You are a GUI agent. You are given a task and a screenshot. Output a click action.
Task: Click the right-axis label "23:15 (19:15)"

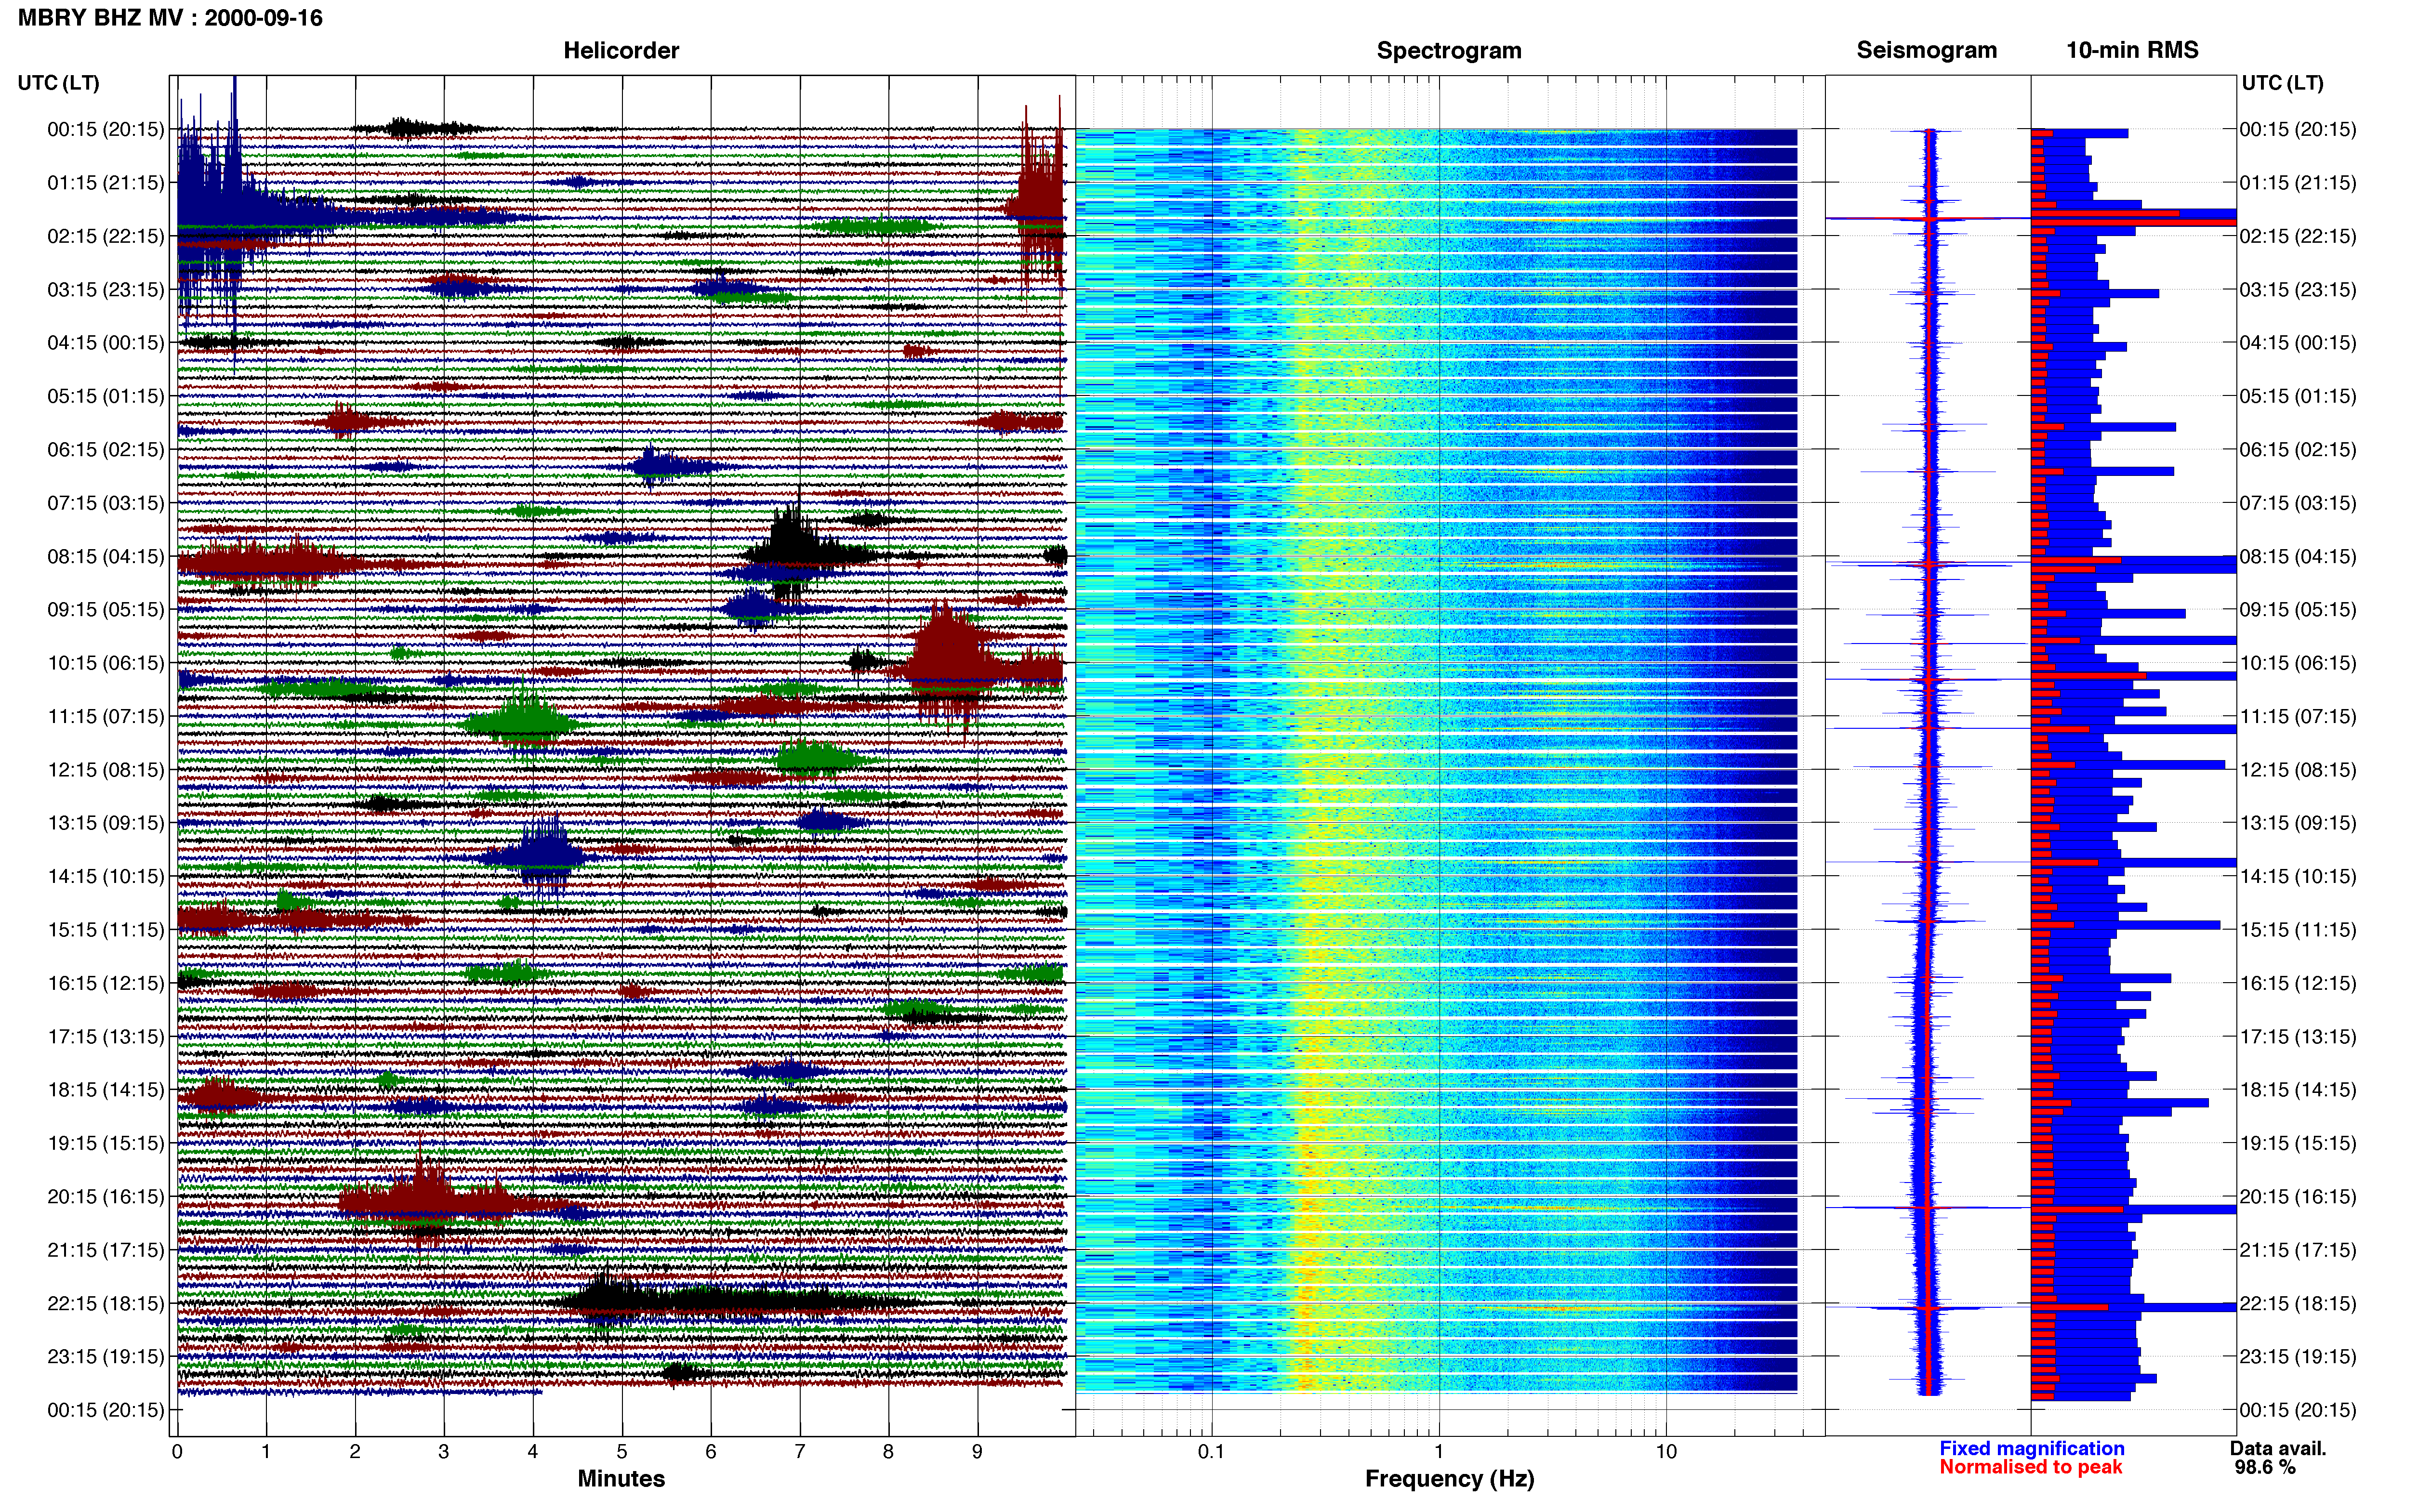point(2298,1356)
